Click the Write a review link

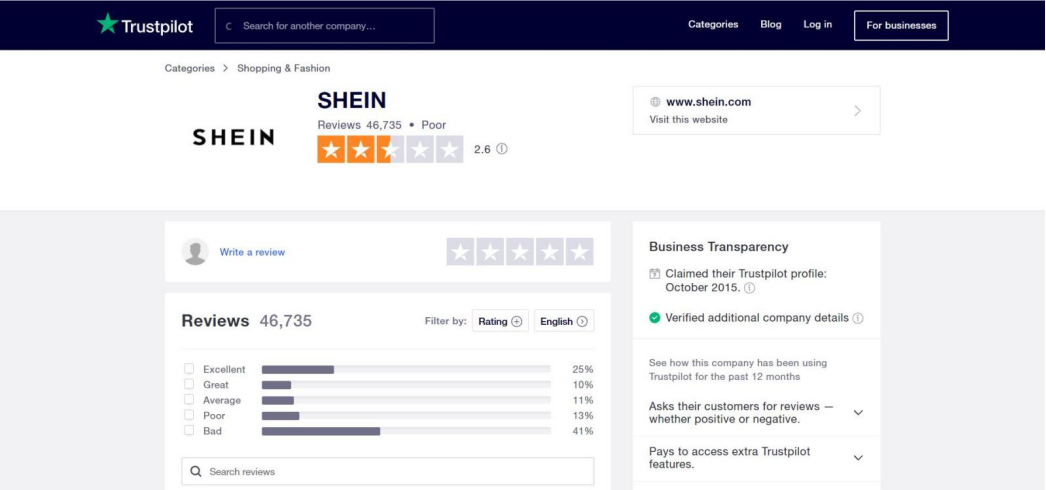252,252
